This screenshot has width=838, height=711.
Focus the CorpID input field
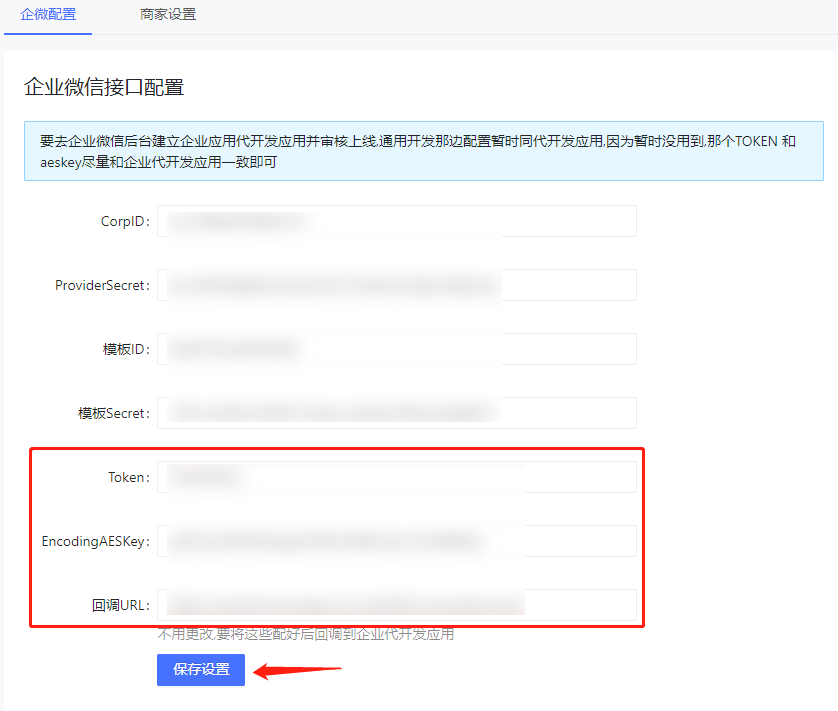(397, 221)
